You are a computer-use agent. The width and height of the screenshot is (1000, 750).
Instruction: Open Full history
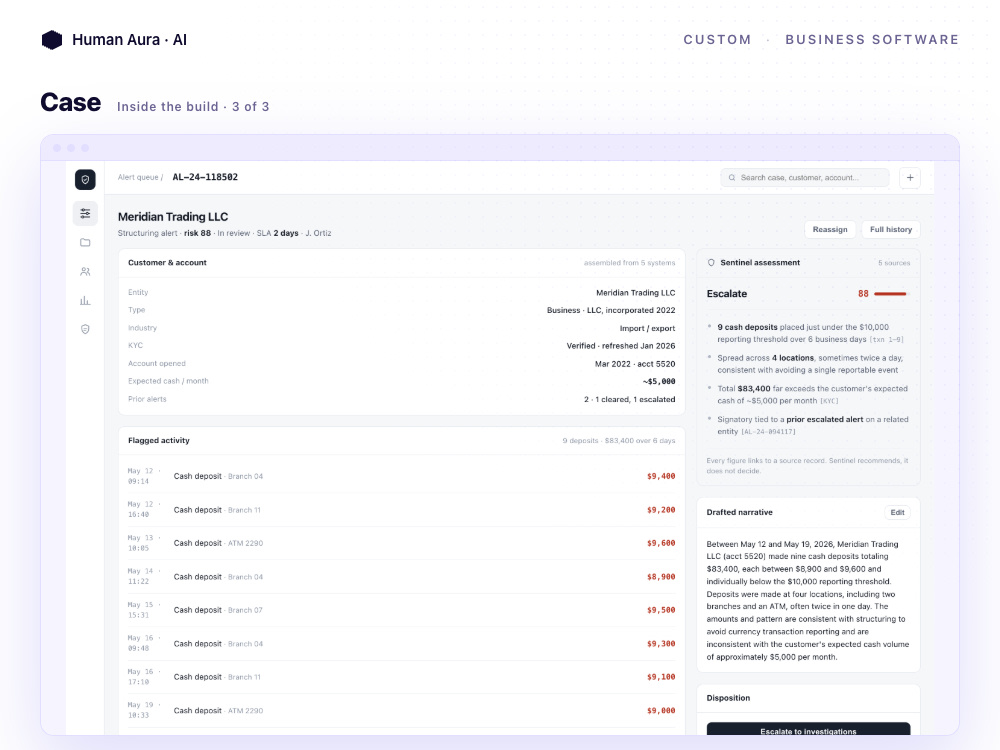pyautogui.click(x=891, y=230)
